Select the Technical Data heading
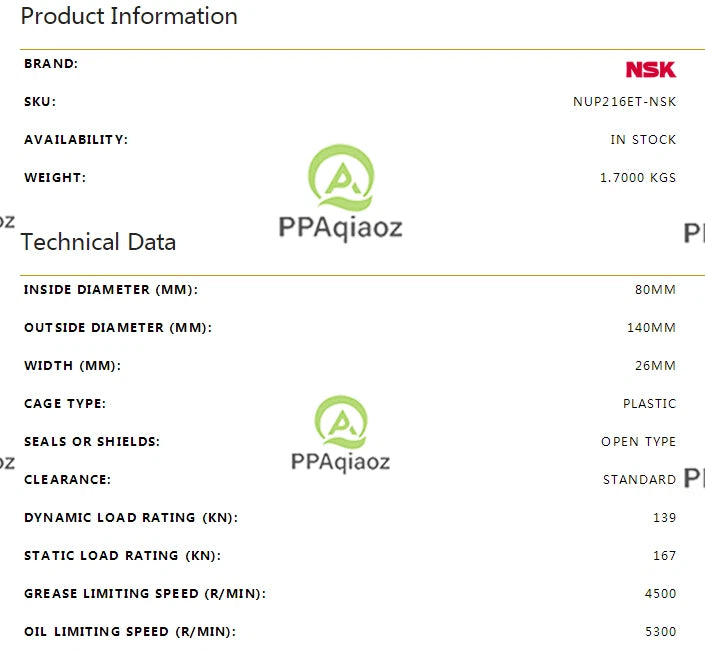The height and width of the screenshot is (652, 705). click(98, 242)
